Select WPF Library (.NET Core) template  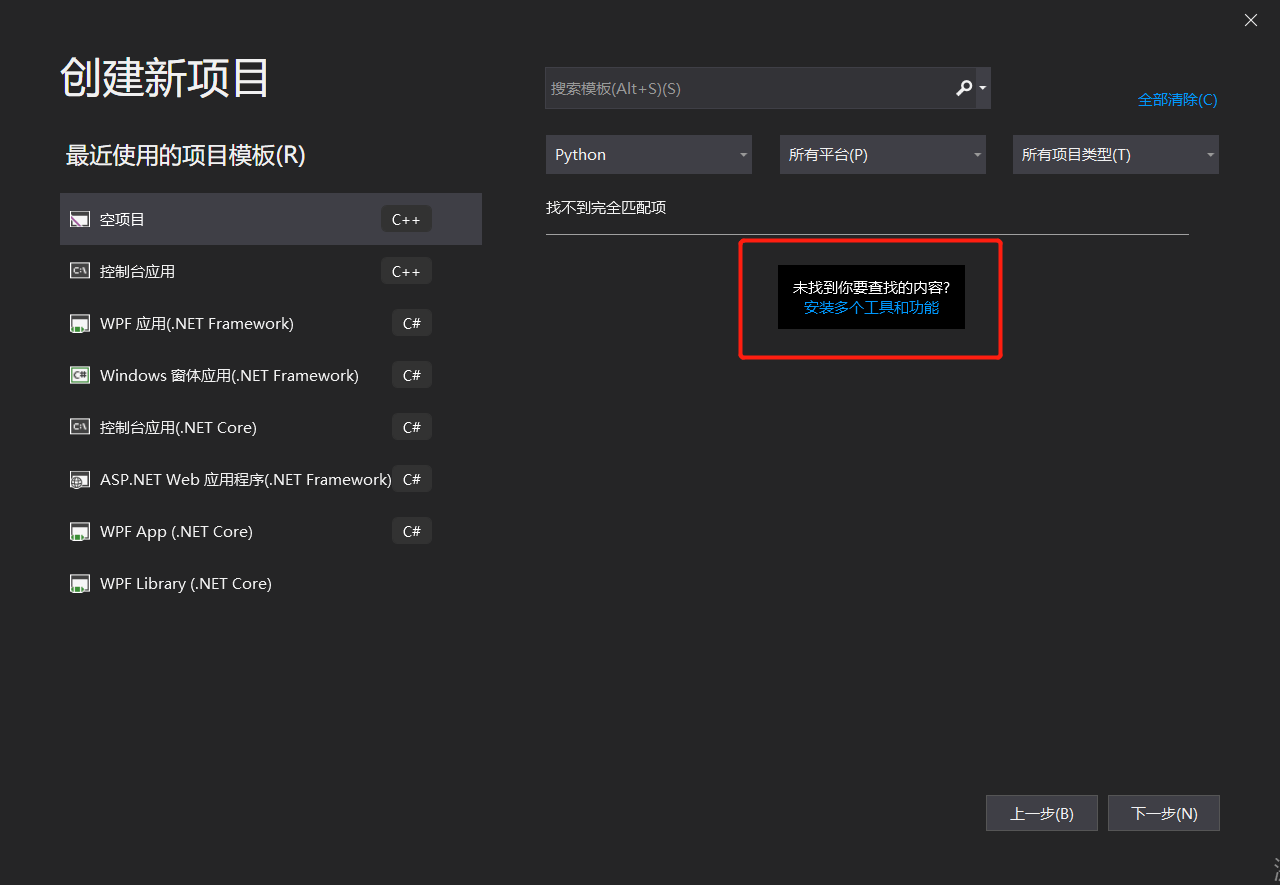[x=271, y=583]
